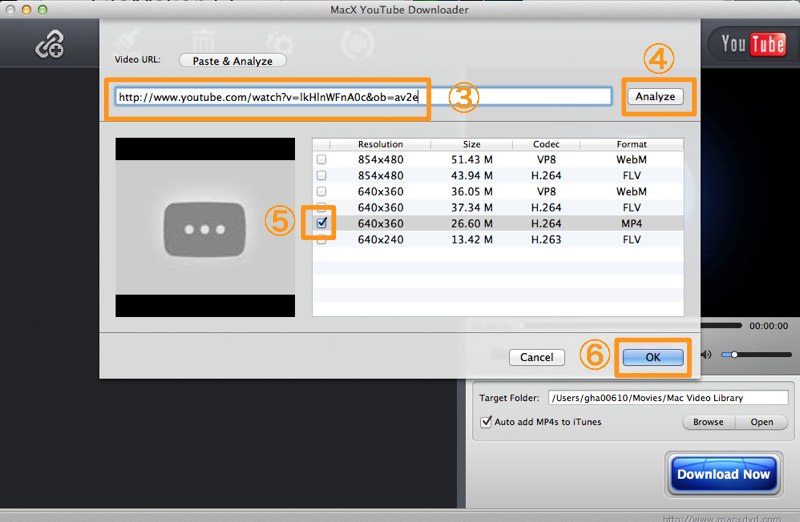
Task: Click the Cancel button
Action: pos(537,357)
